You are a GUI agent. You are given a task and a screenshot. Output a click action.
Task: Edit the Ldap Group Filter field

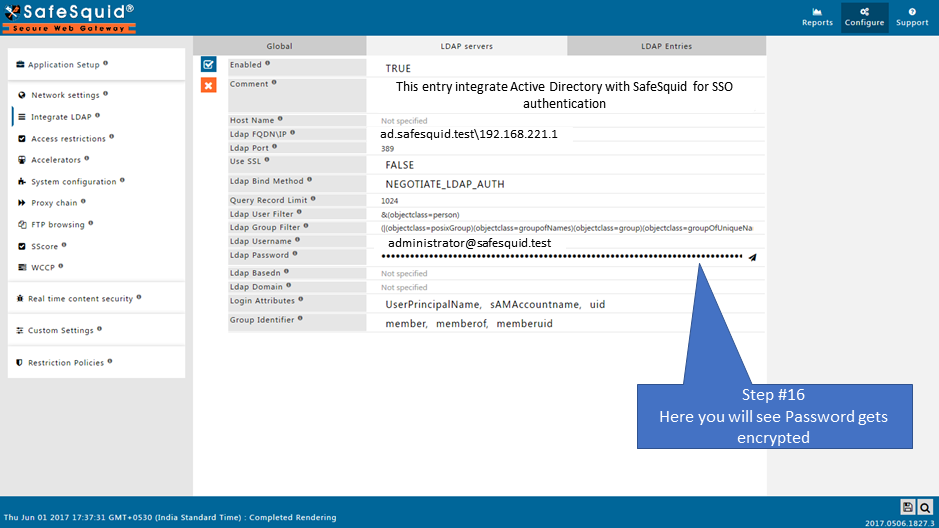[x=566, y=227]
